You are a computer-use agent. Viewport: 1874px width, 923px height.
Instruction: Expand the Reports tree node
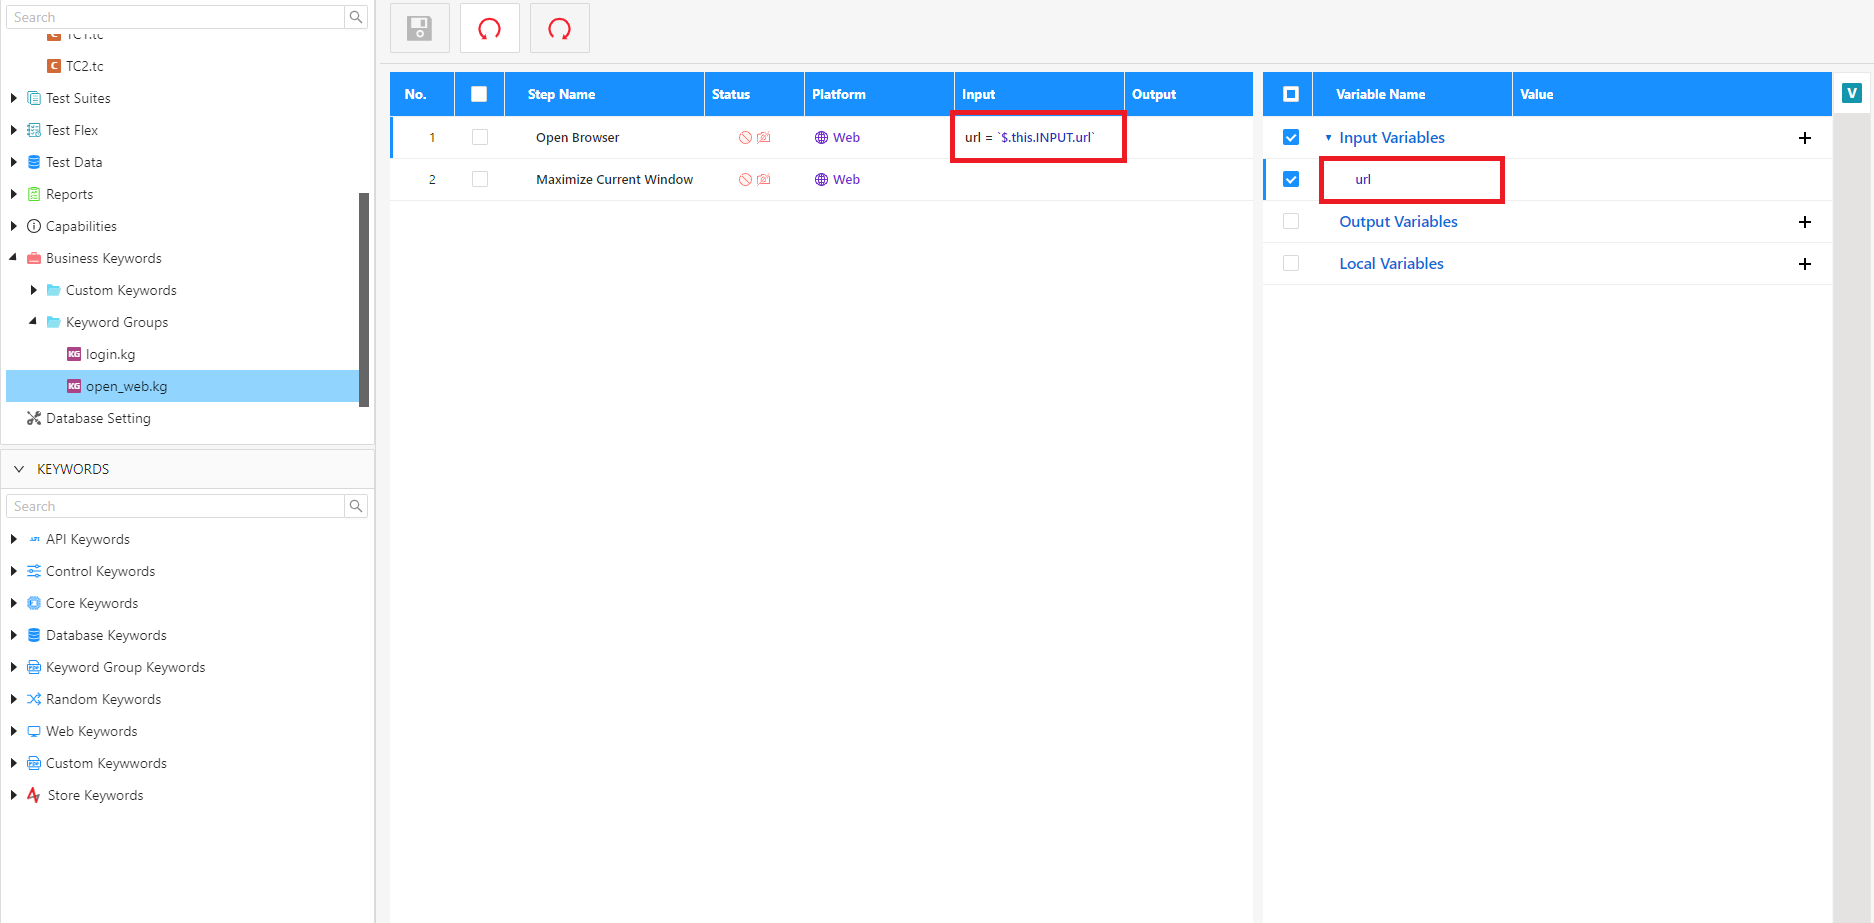coord(14,194)
